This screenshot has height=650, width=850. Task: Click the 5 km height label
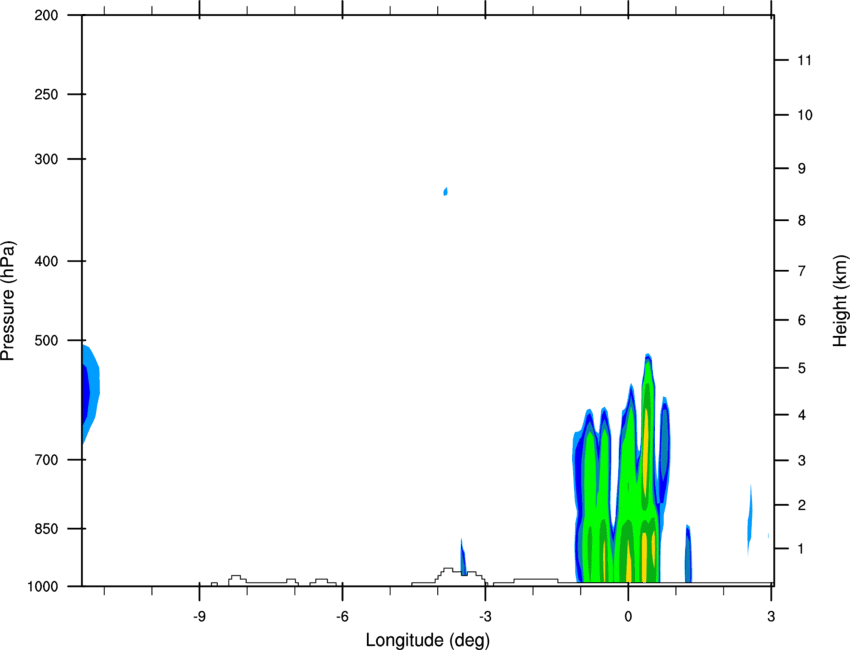tap(802, 369)
